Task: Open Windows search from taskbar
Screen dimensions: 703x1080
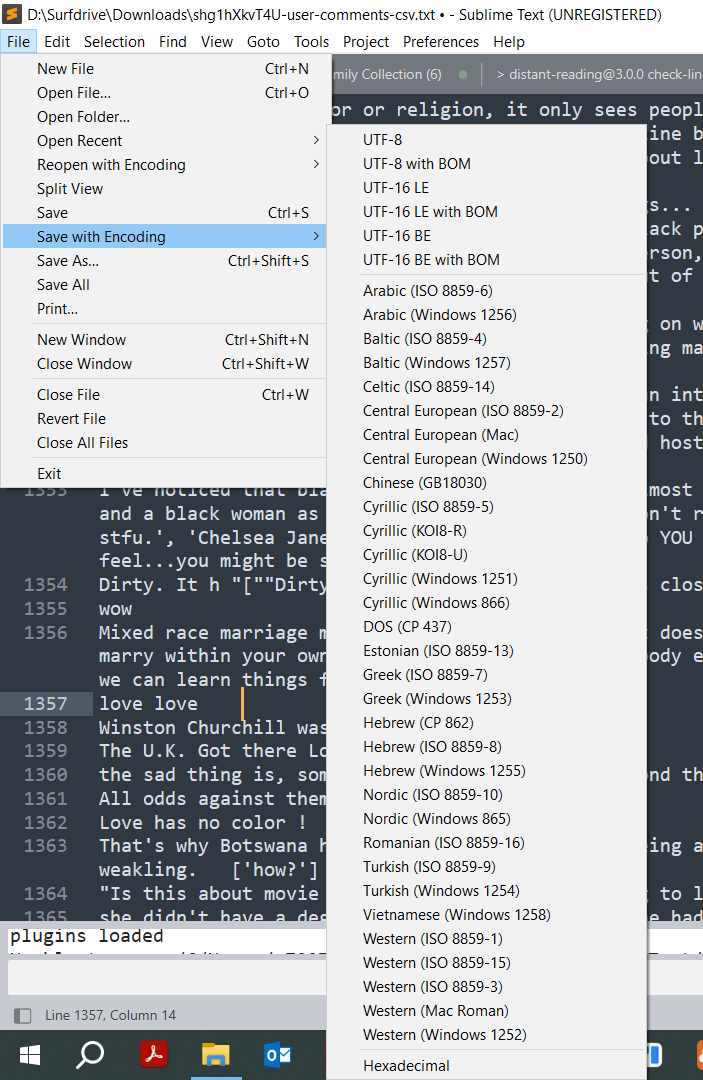Action: pos(90,1055)
